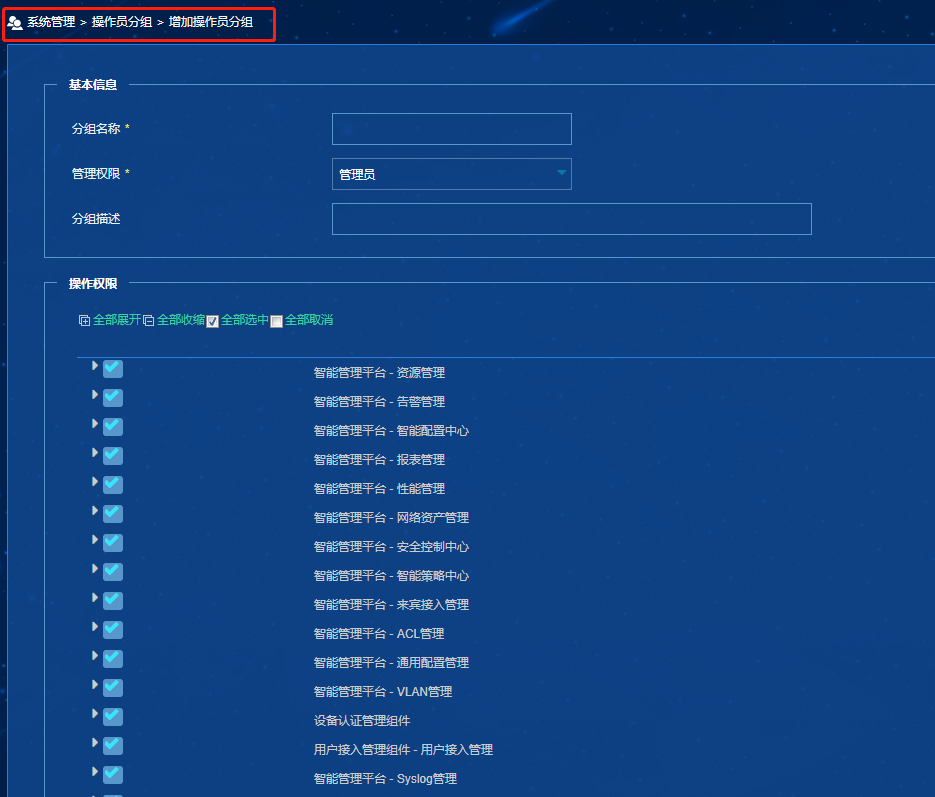Uncheck the 报表管理 permission checkbox

coord(113,456)
